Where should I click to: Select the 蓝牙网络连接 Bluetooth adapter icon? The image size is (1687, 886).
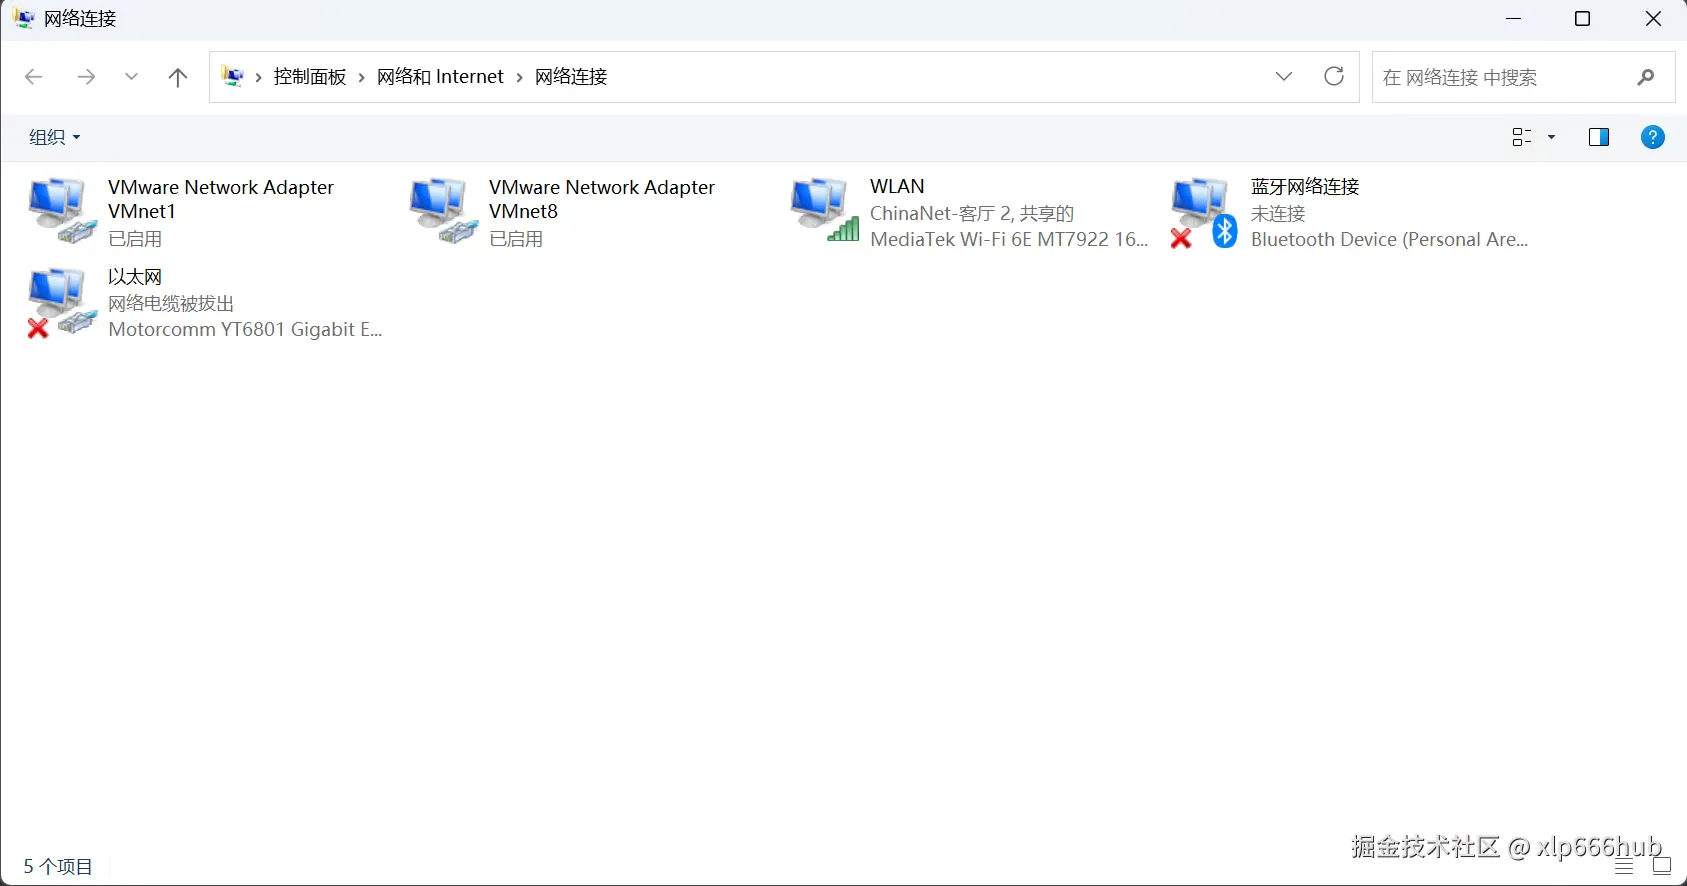point(1204,212)
